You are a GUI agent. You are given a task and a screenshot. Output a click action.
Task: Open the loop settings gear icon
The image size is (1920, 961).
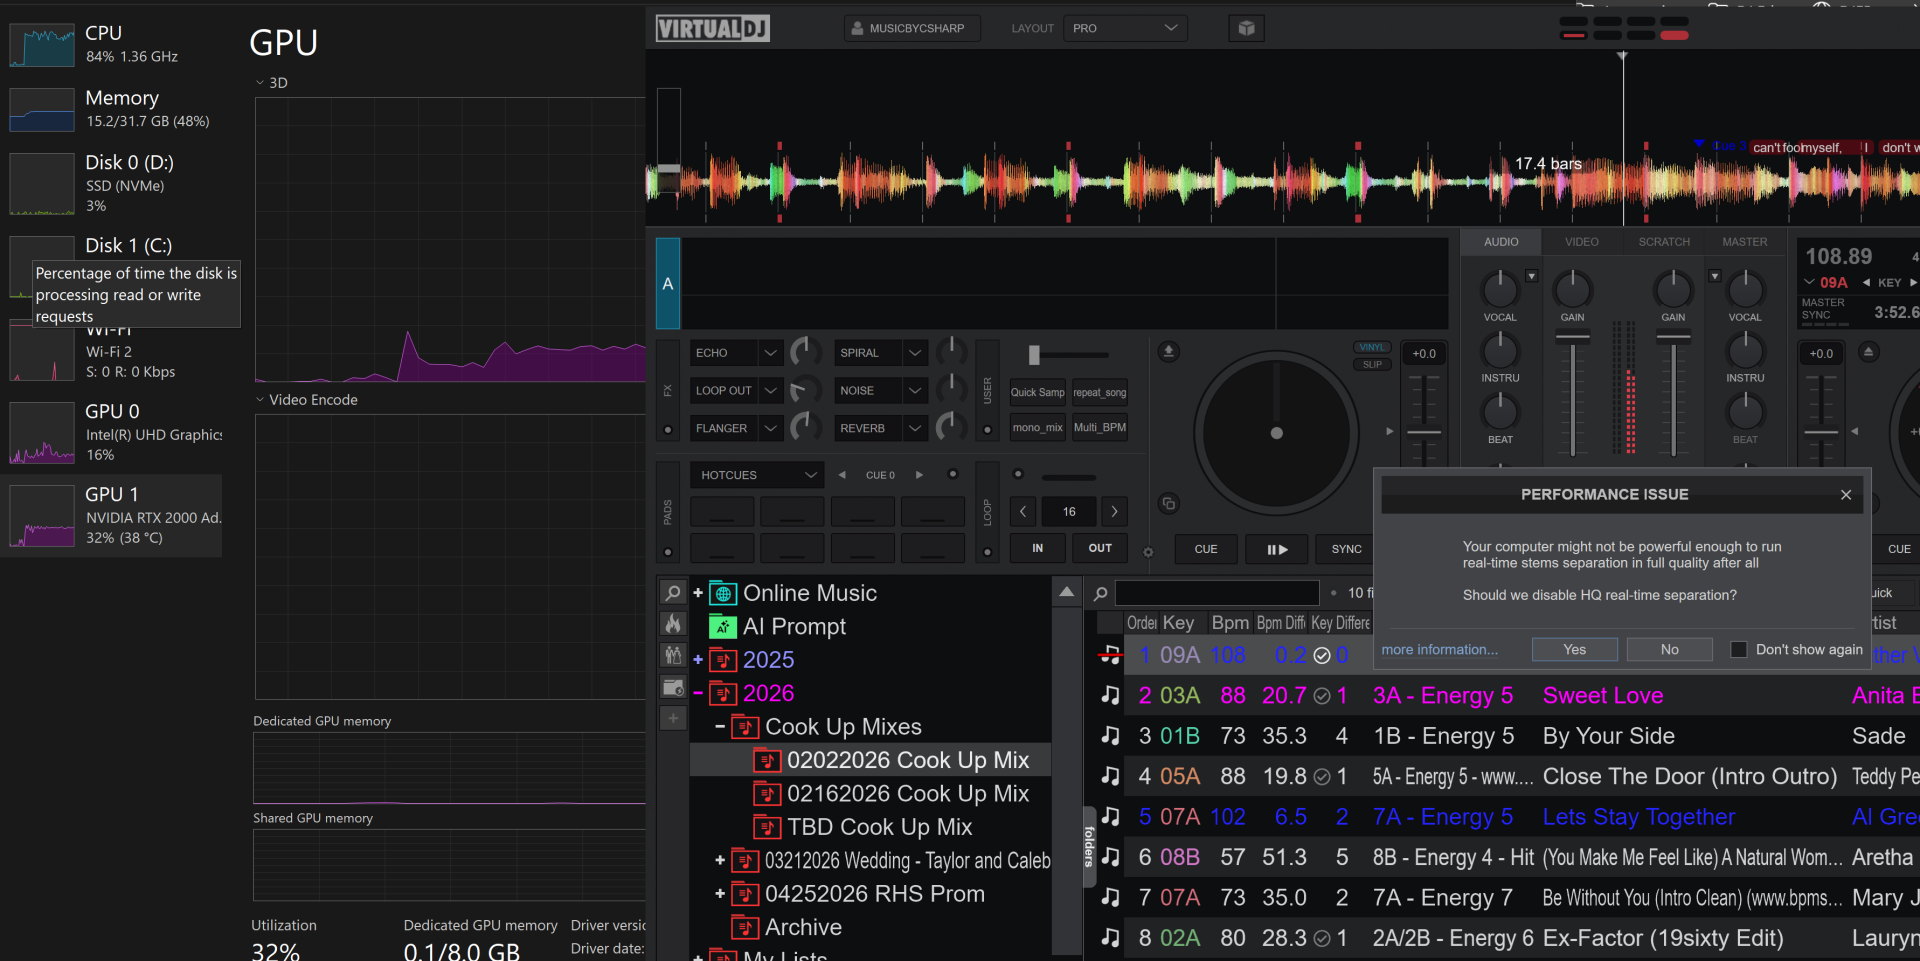pos(1148,552)
